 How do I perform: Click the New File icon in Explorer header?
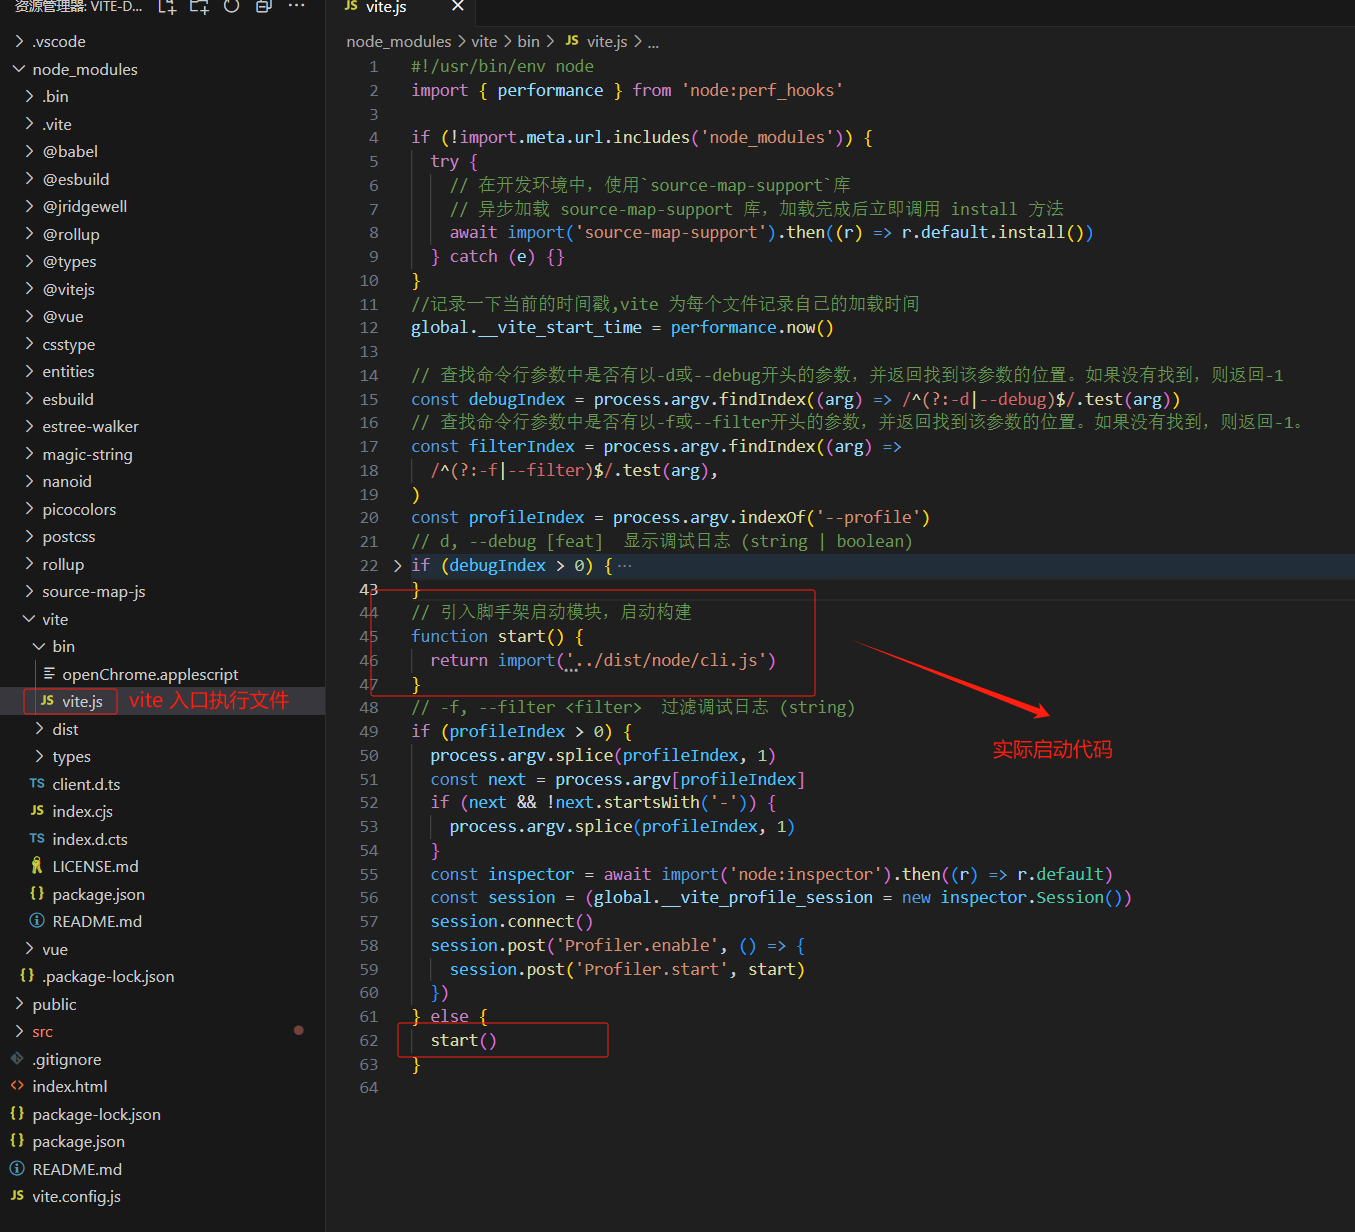[167, 6]
